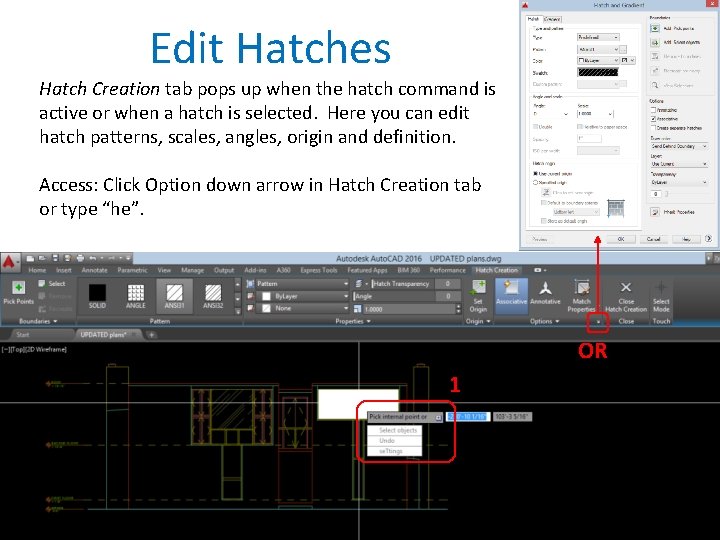Choose the ANGLE hatch pattern
This screenshot has width=720, height=540.
135,296
